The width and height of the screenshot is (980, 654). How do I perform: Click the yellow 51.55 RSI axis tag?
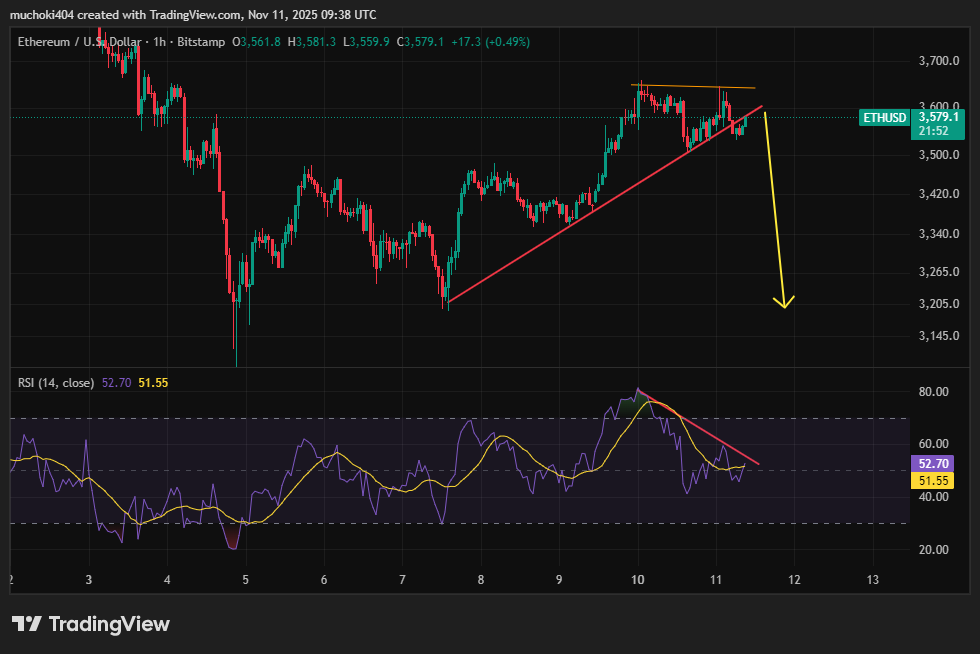coord(933,481)
